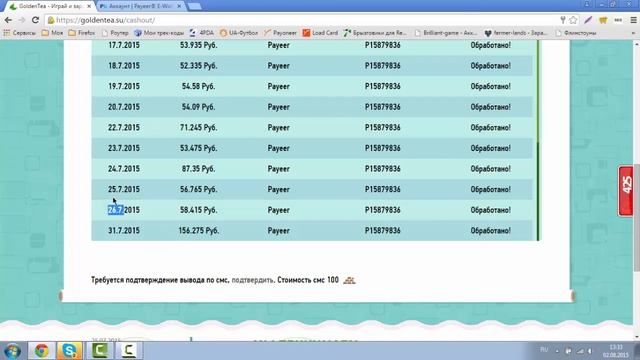This screenshot has height=360, width=640.
Task: Click the date 31.7.2015
Action: [124, 231]
